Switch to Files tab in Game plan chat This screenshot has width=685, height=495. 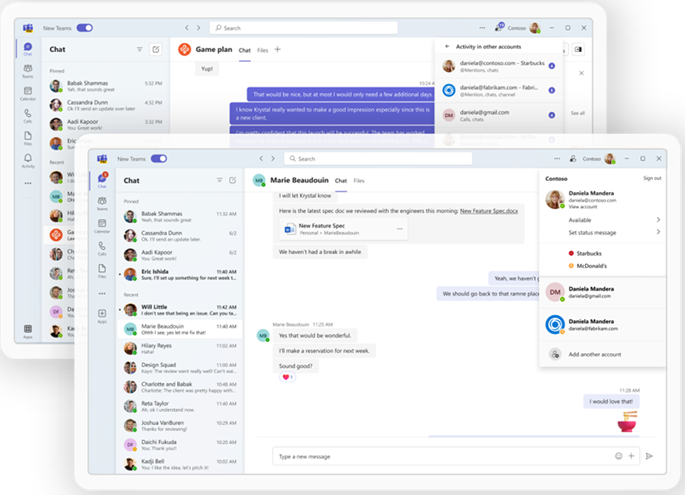(263, 50)
